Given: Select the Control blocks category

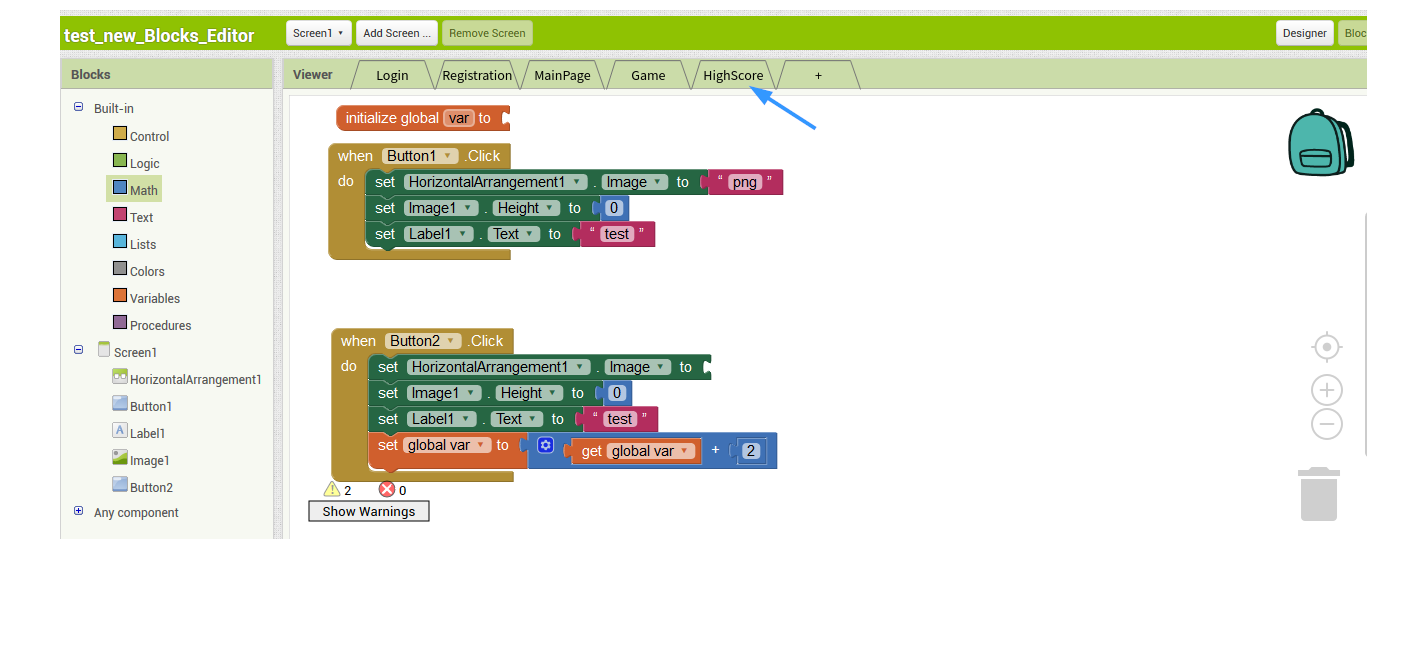Looking at the screenshot, I should click(140, 136).
